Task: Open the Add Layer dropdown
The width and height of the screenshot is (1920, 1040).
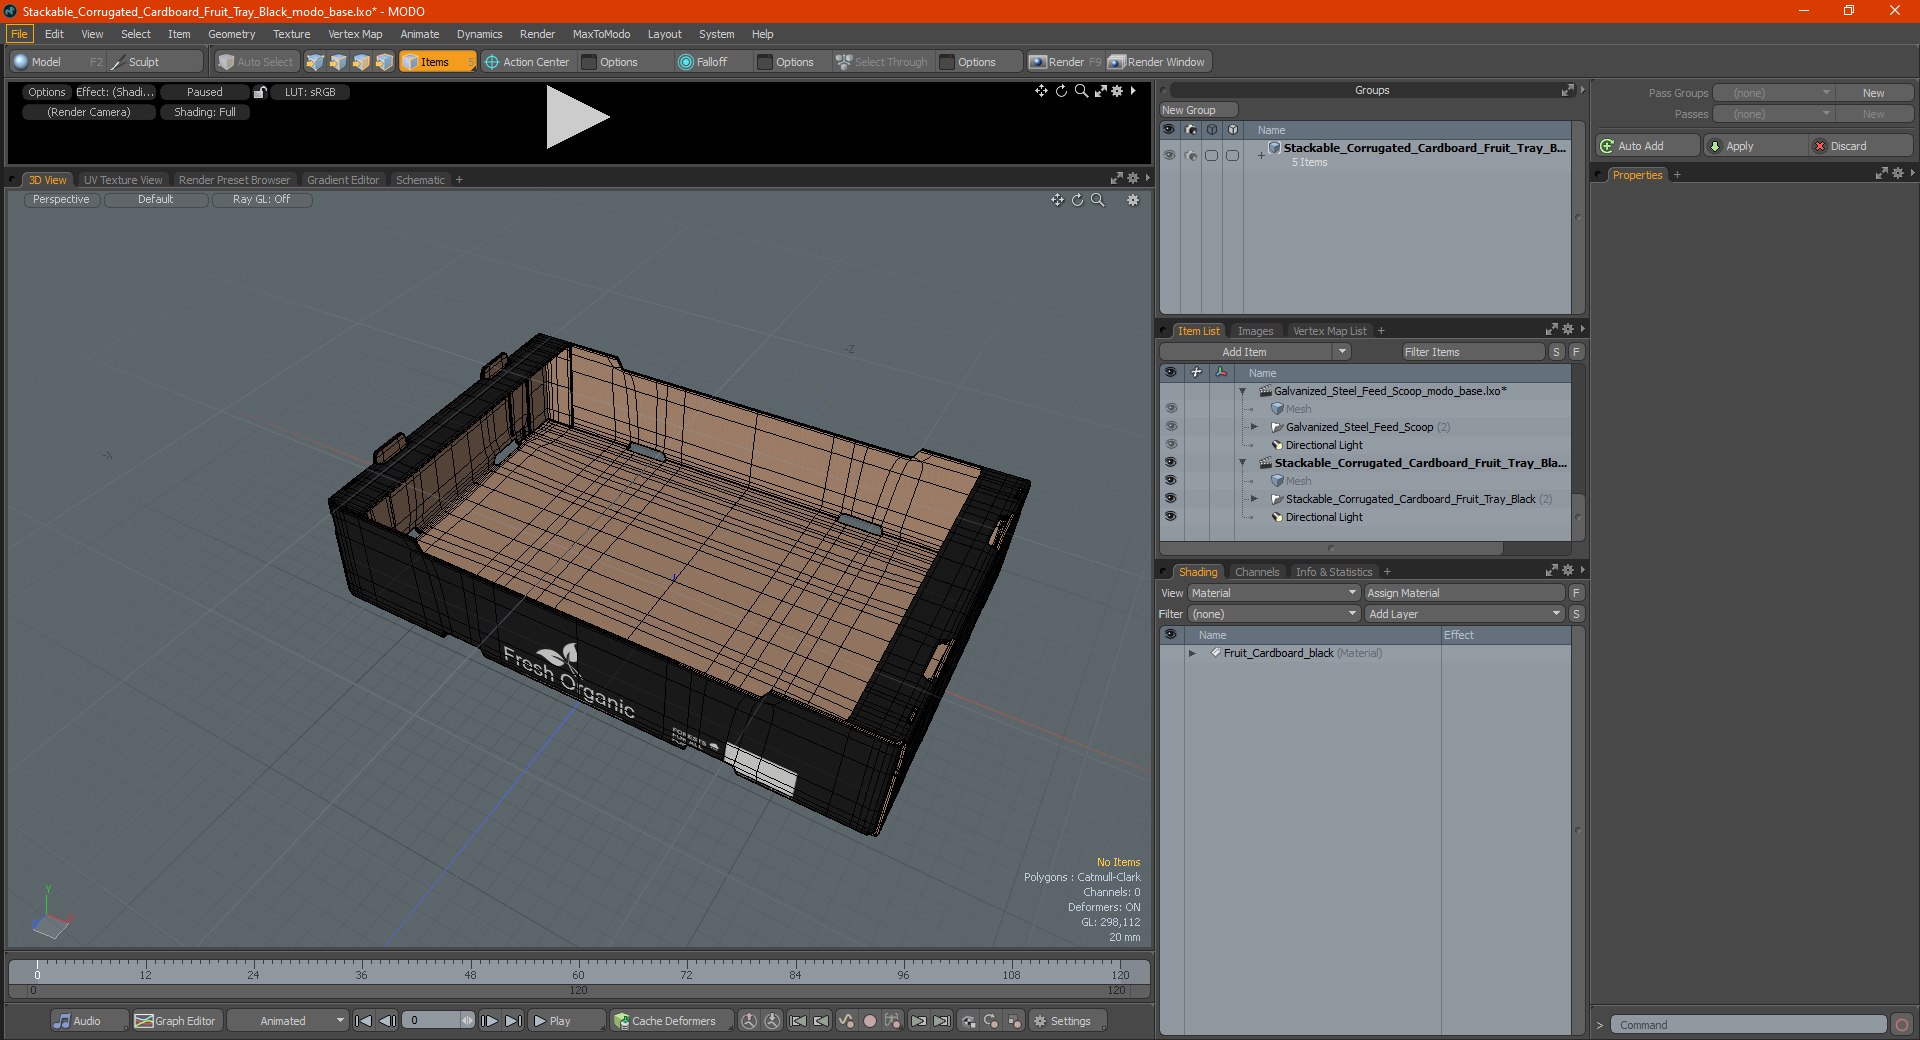Action: tap(1463, 614)
